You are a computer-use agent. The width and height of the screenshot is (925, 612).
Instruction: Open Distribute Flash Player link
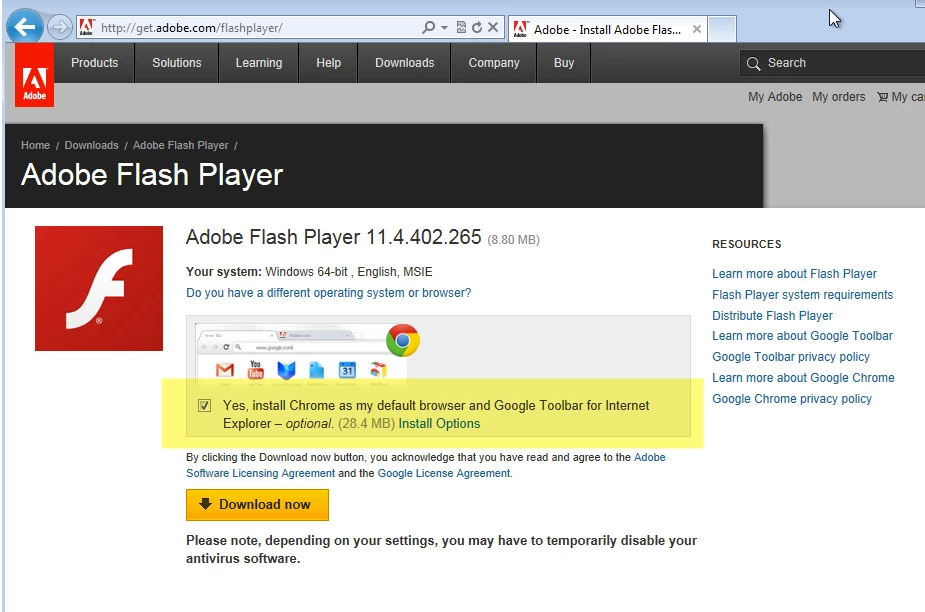772,316
